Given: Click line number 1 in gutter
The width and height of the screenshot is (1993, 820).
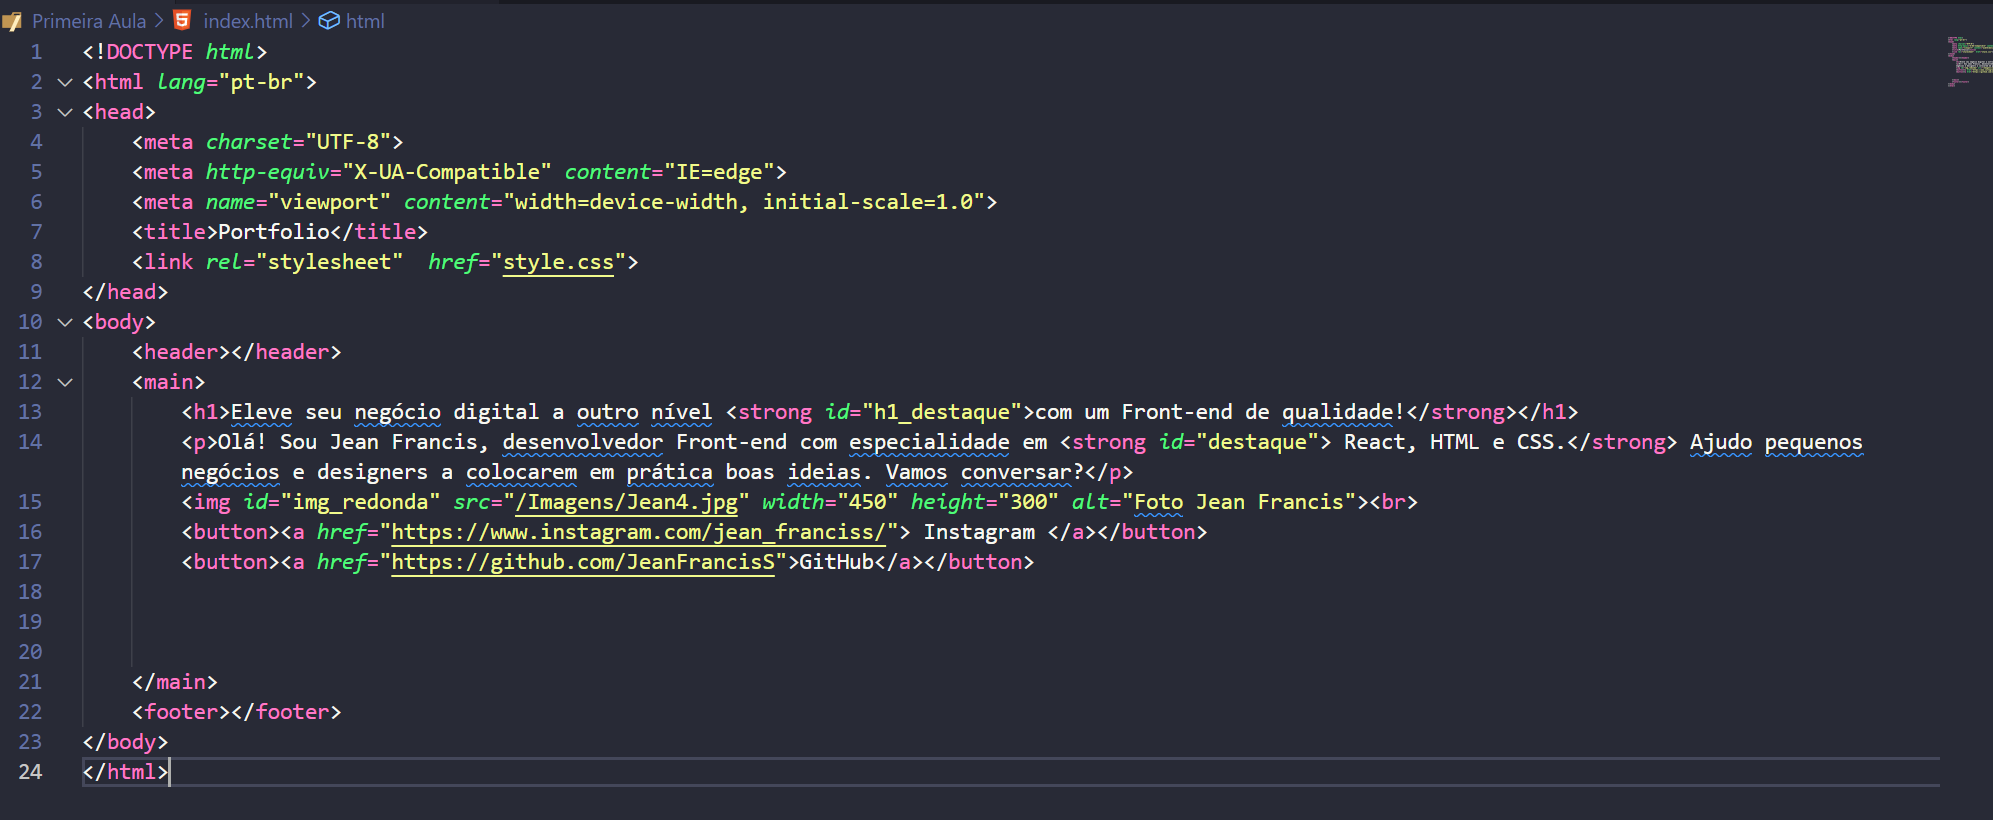Looking at the screenshot, I should pos(36,52).
